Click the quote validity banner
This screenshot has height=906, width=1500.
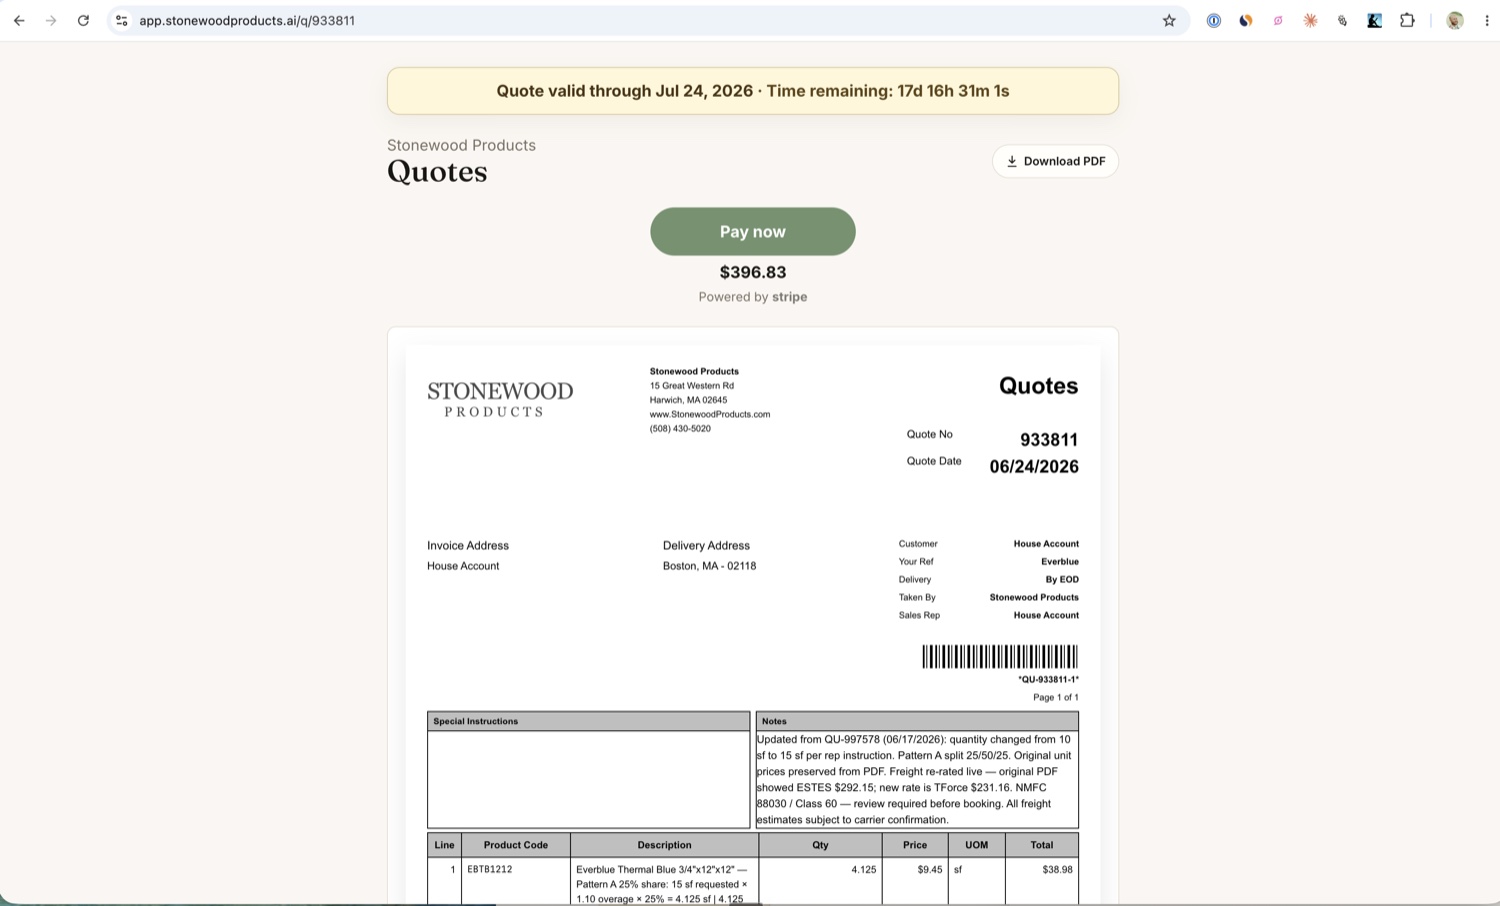click(753, 91)
